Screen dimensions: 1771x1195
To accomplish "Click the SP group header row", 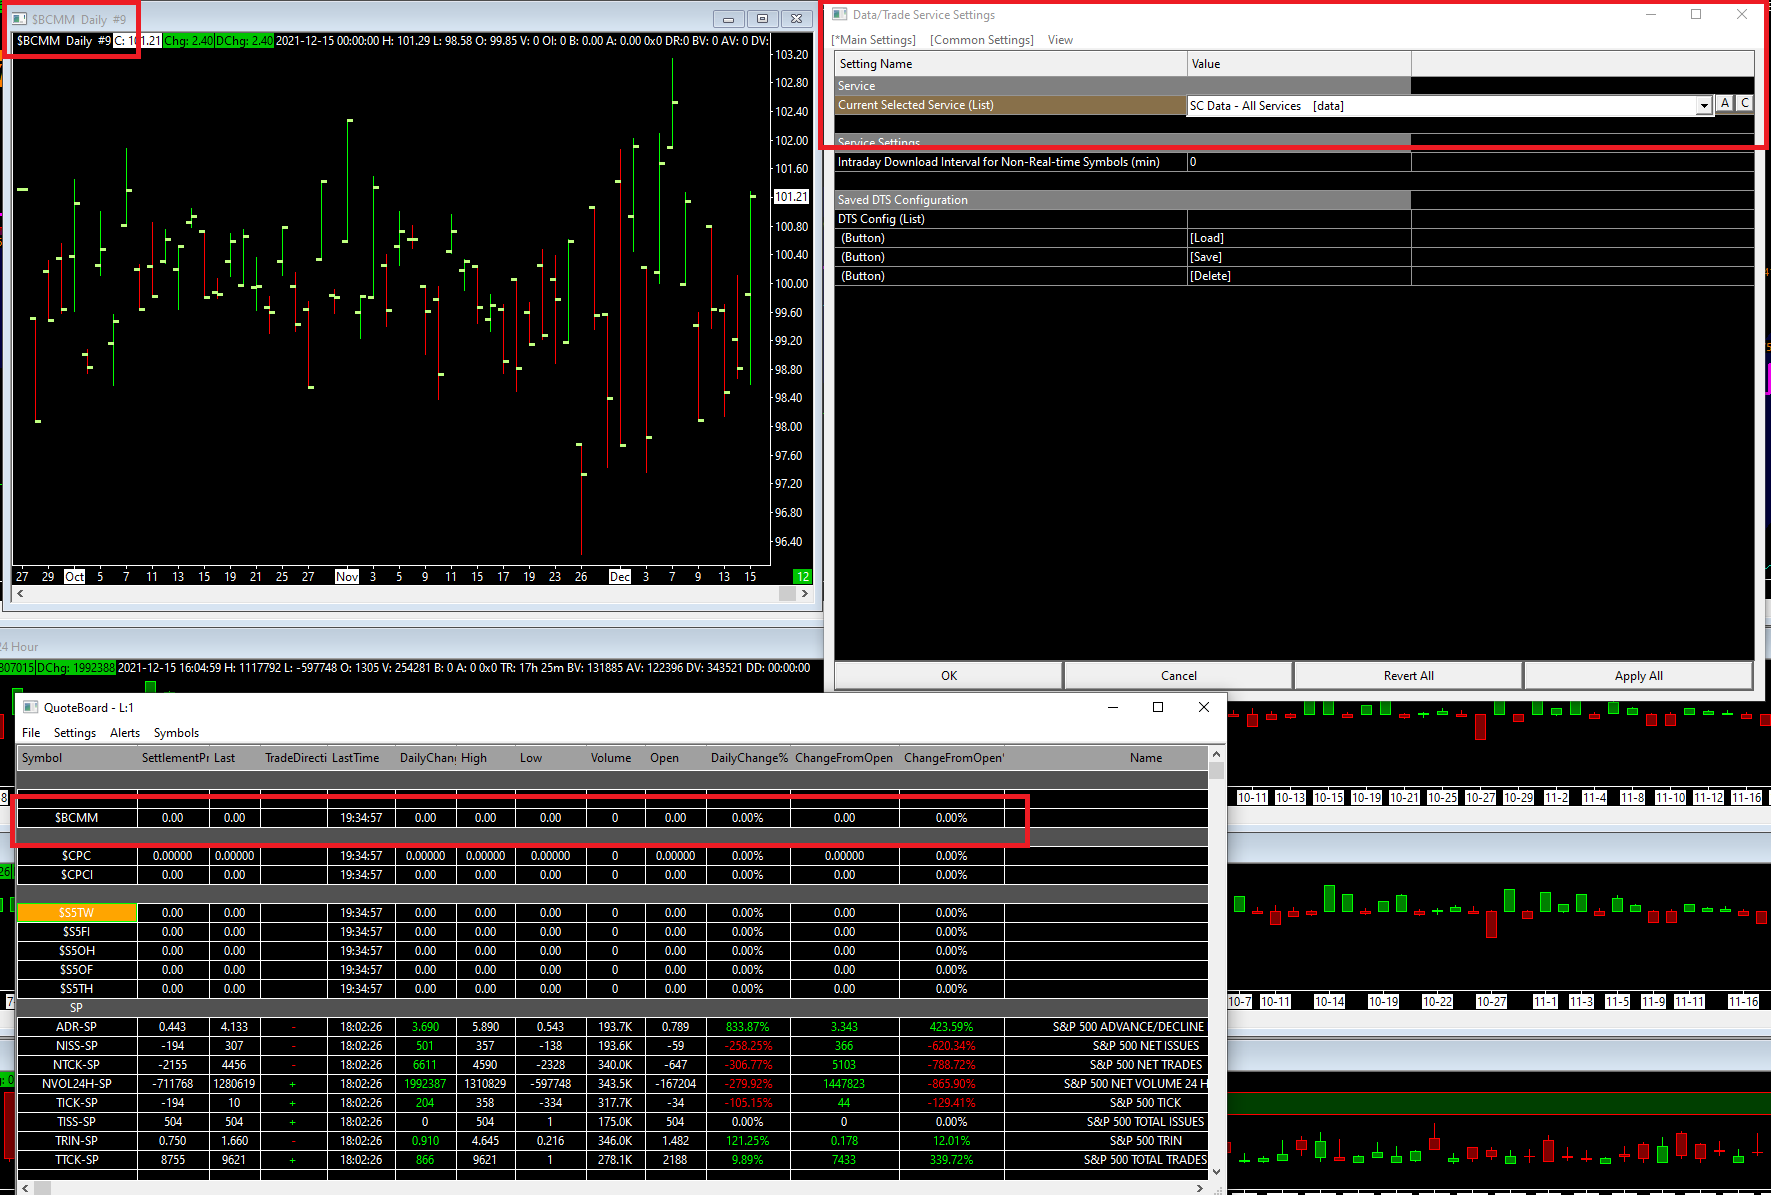I will pos(612,1008).
